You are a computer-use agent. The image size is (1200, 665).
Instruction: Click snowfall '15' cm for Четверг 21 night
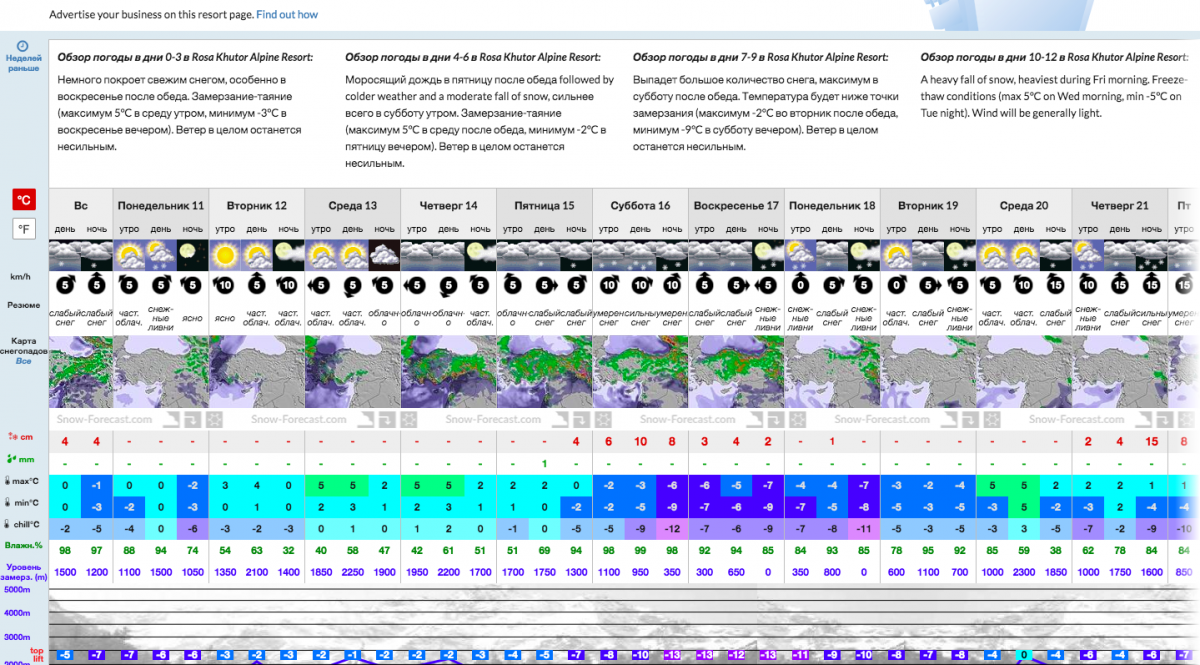coord(1152,442)
